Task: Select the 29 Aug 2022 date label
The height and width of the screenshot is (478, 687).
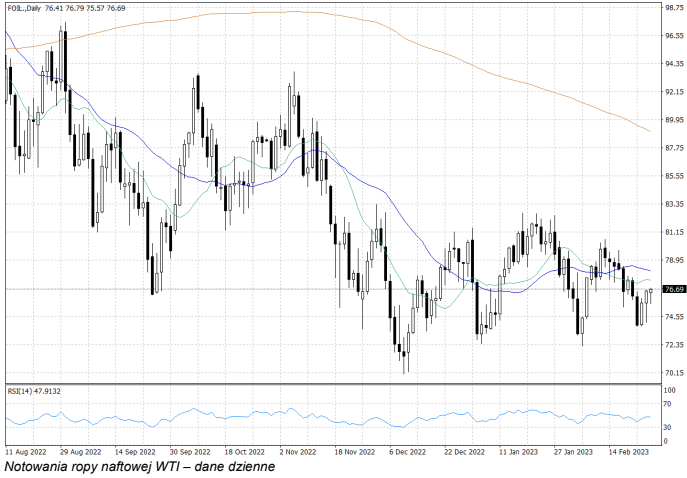Action: (80, 451)
